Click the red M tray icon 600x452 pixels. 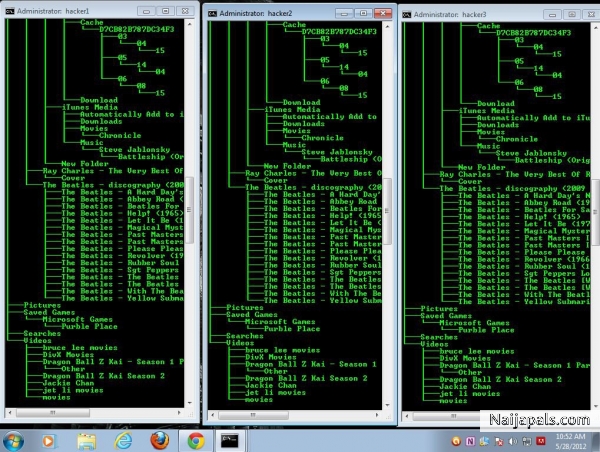click(541, 441)
